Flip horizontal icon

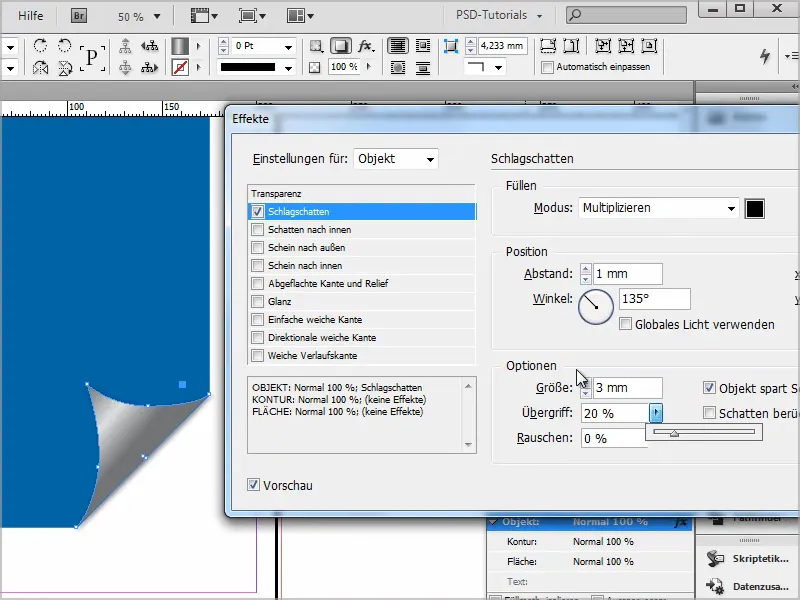tap(40, 67)
